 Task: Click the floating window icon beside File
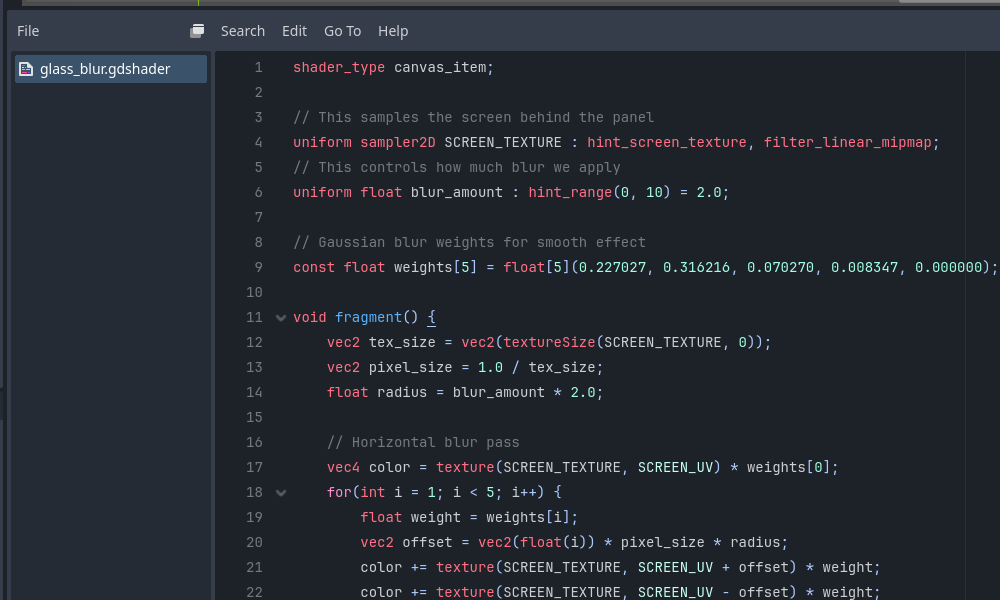tap(197, 31)
